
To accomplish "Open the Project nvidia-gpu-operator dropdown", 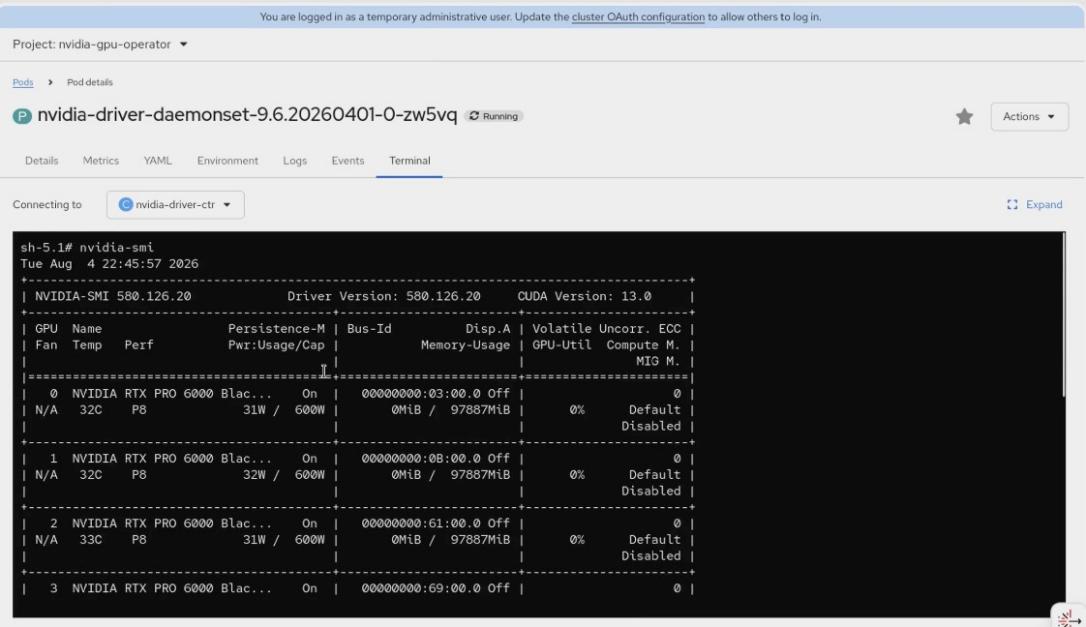I will (100, 44).
